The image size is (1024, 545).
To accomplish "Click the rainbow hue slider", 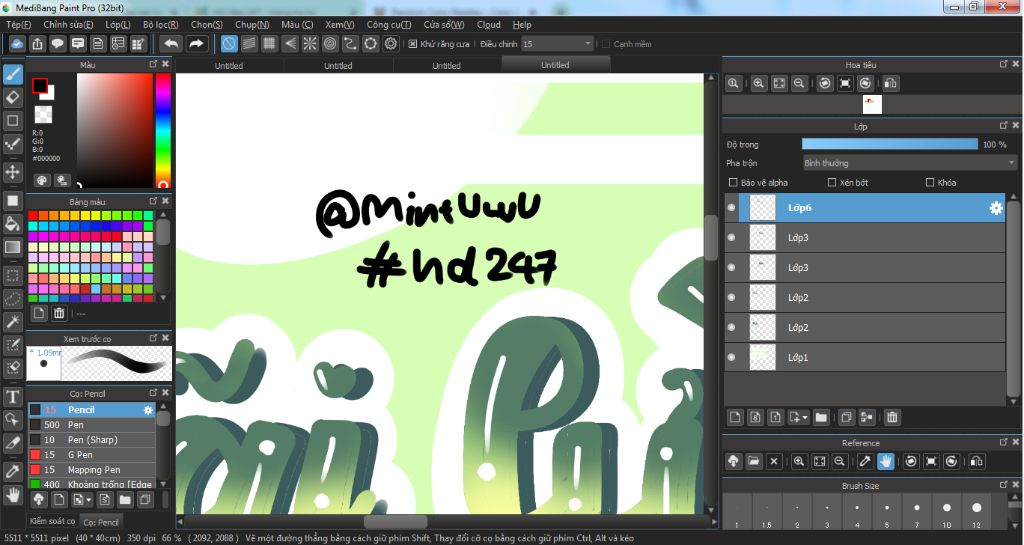I will pyautogui.click(x=163, y=131).
